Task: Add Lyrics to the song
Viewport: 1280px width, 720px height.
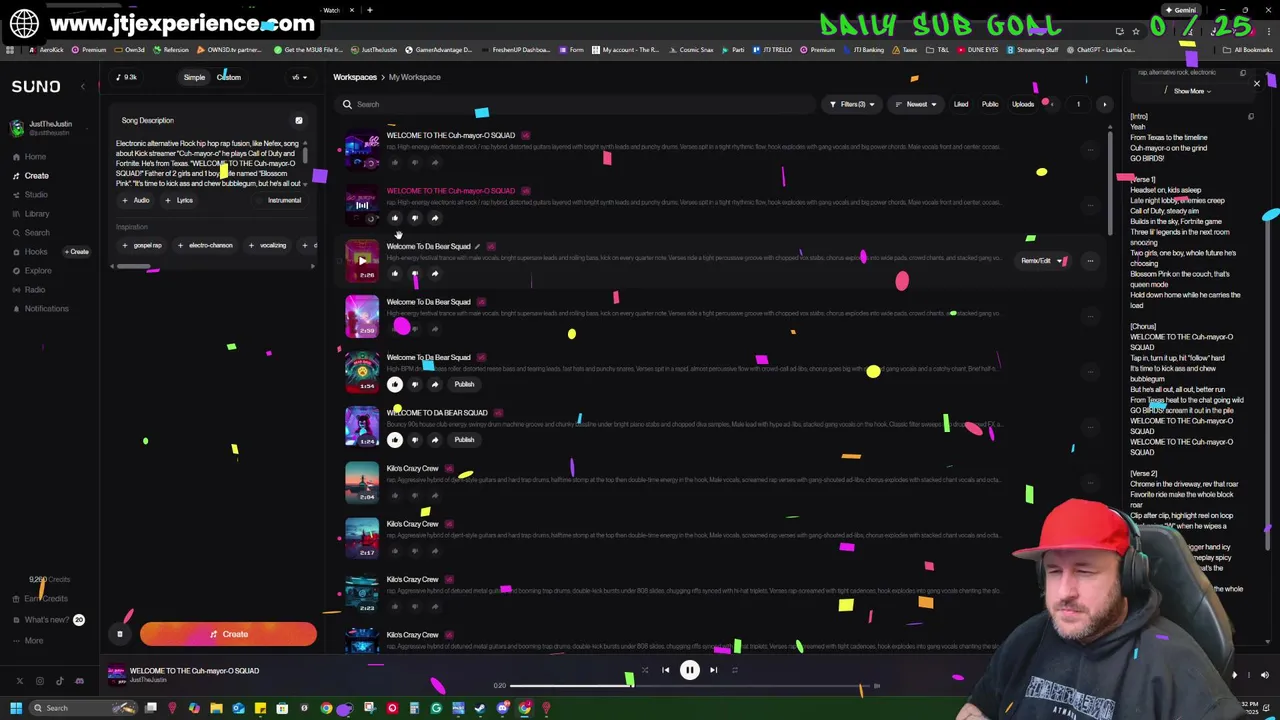Action: 179,200
